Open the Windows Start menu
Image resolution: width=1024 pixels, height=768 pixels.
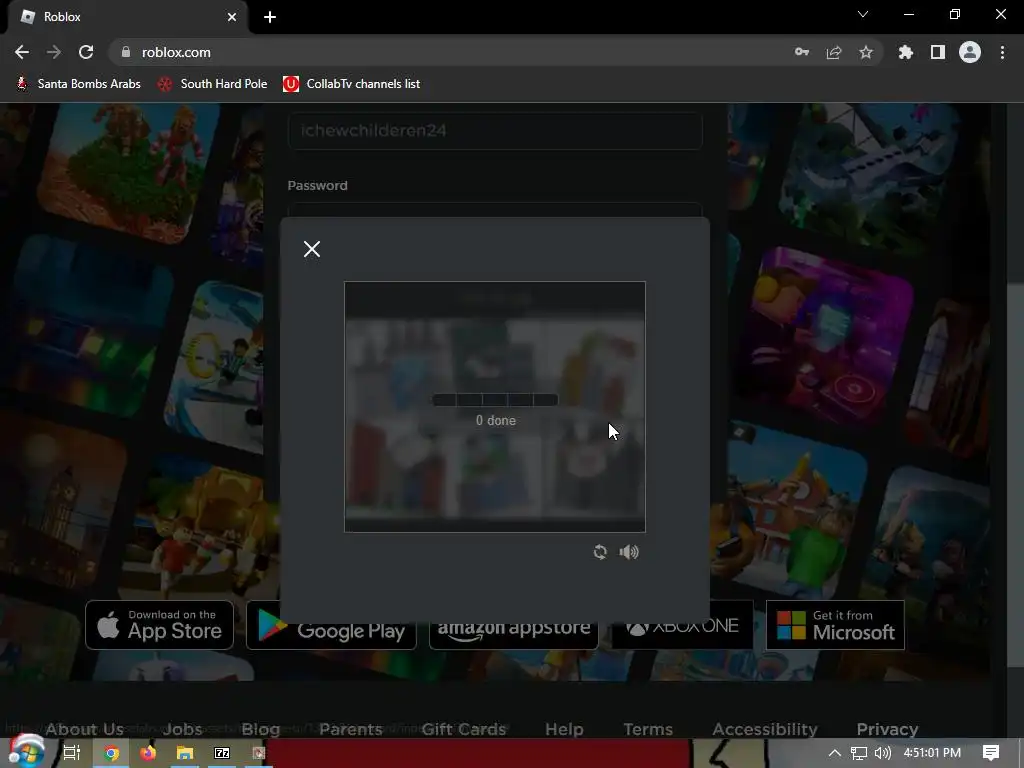26,752
